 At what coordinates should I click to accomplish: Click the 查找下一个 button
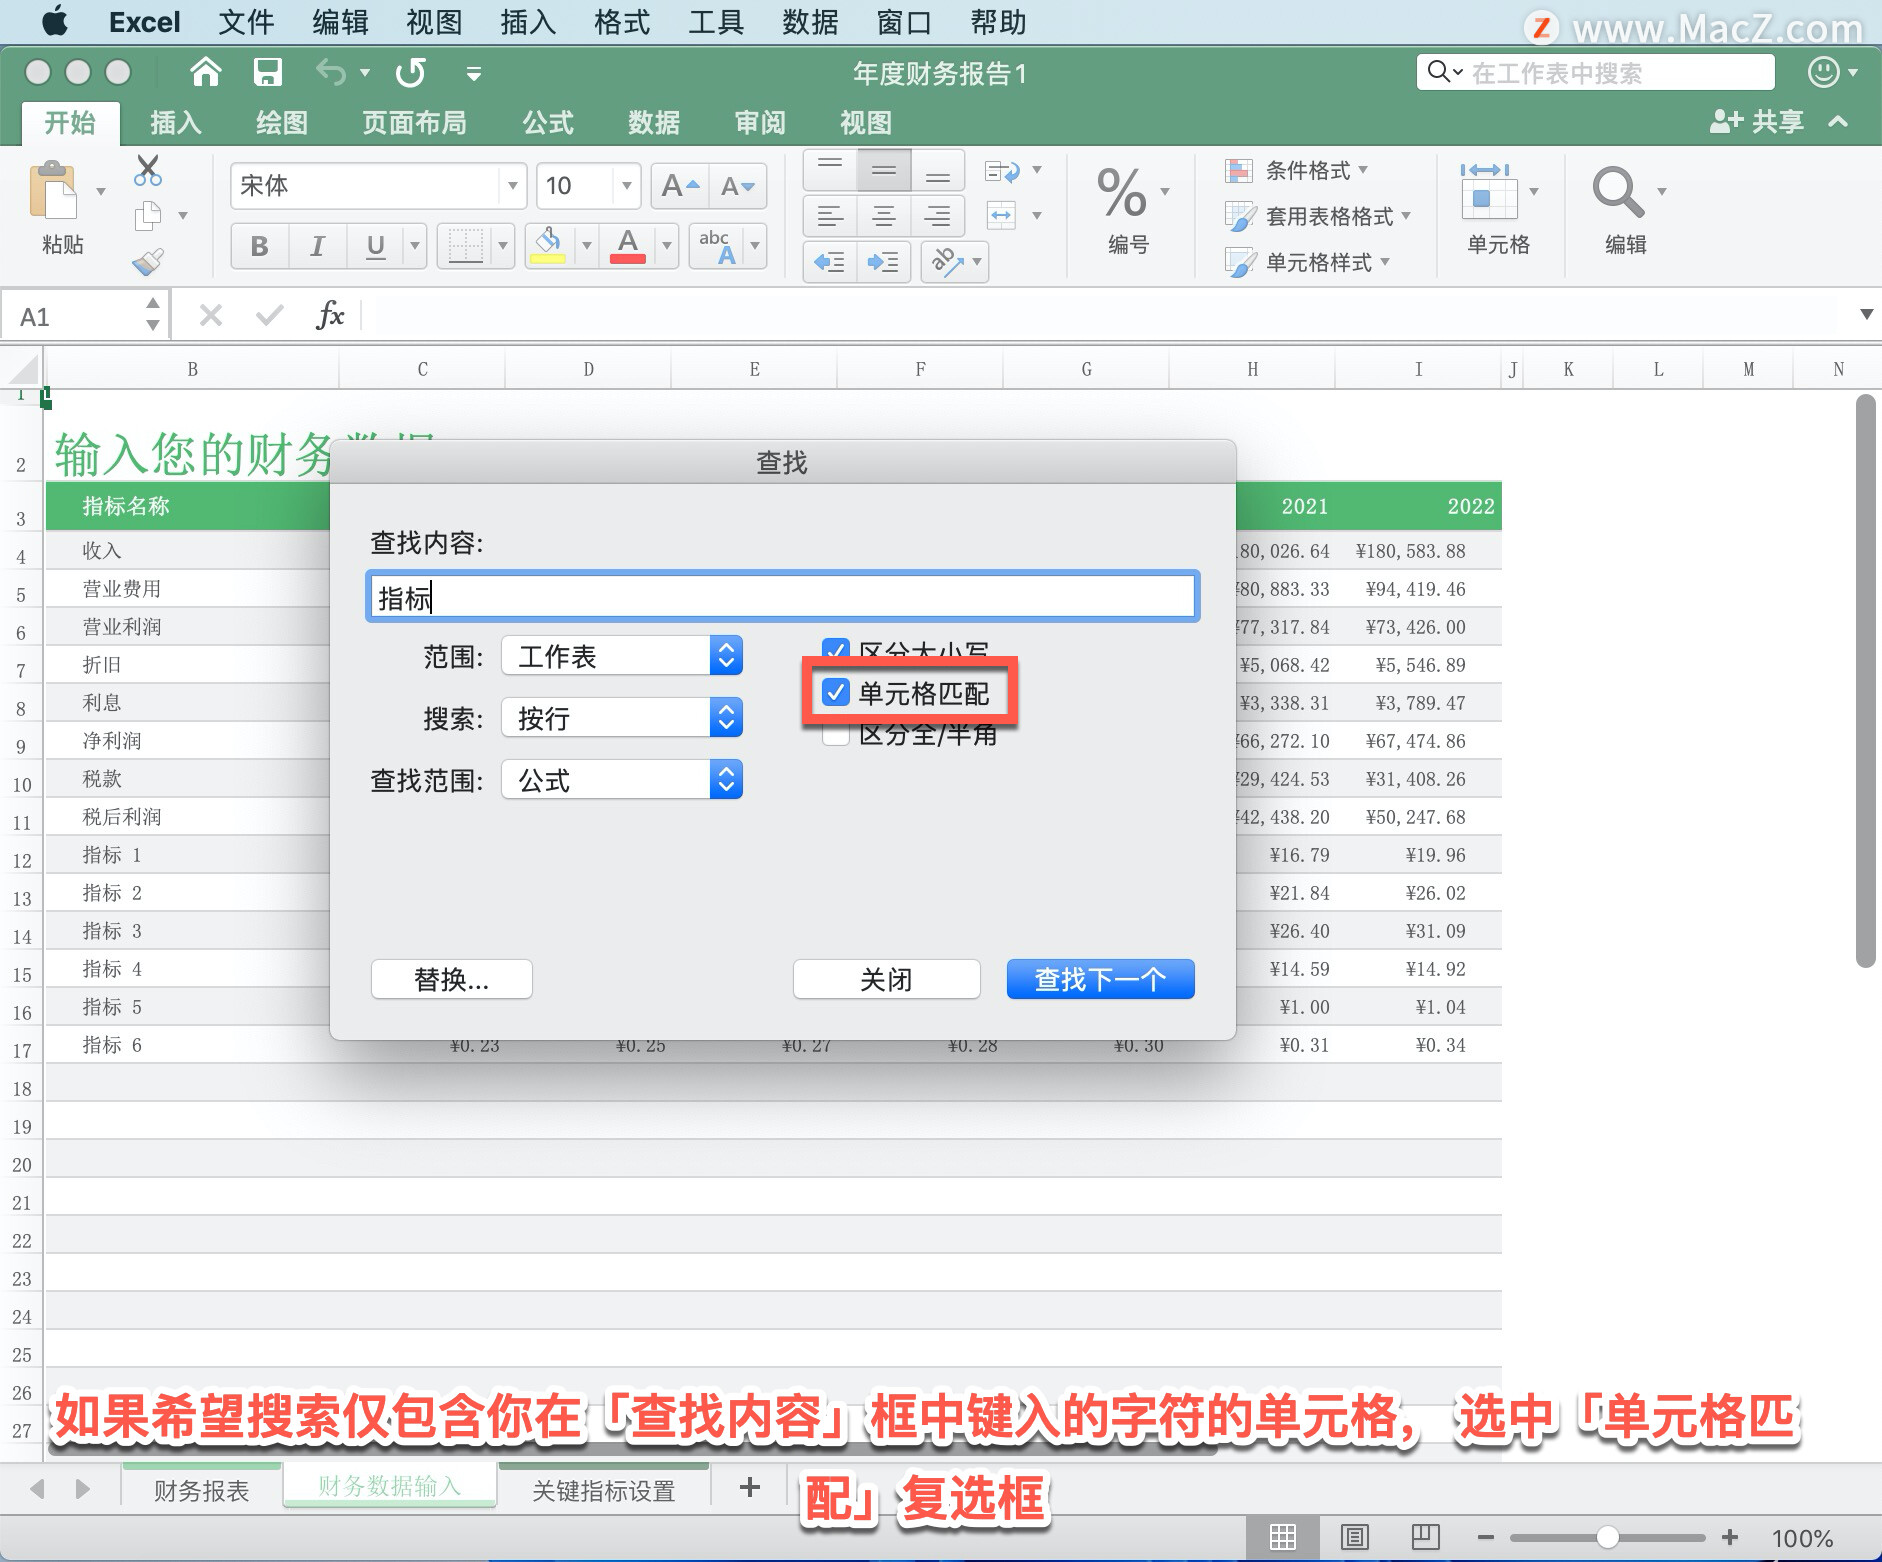click(1100, 979)
